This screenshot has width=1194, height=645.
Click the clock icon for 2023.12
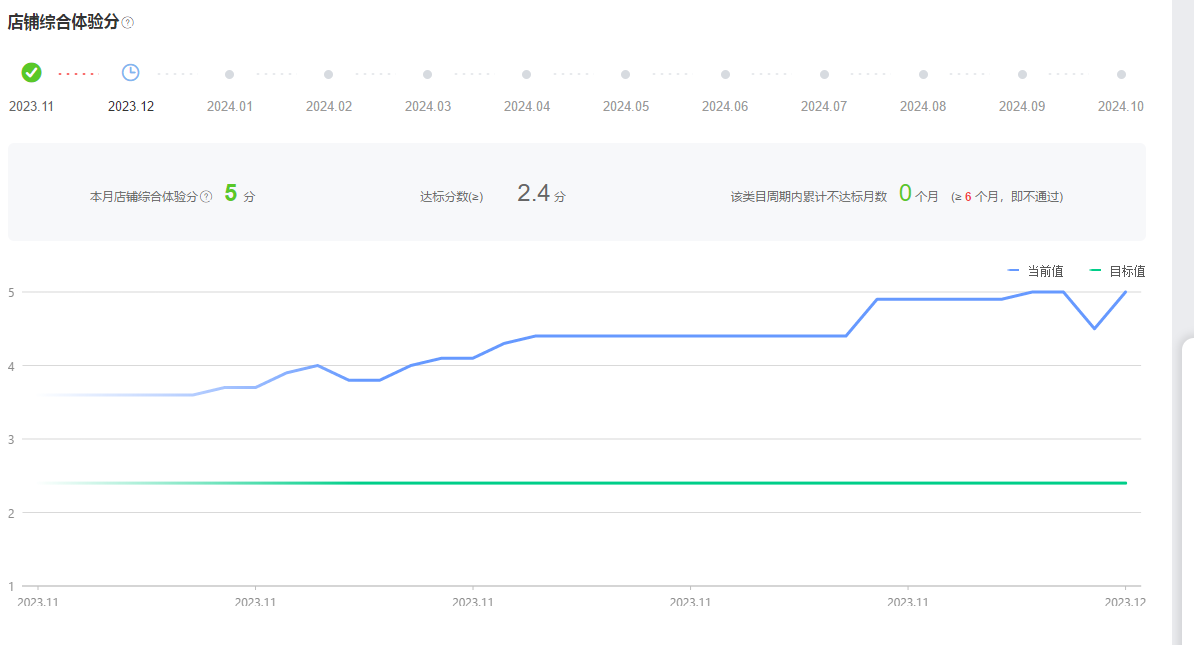coord(131,72)
